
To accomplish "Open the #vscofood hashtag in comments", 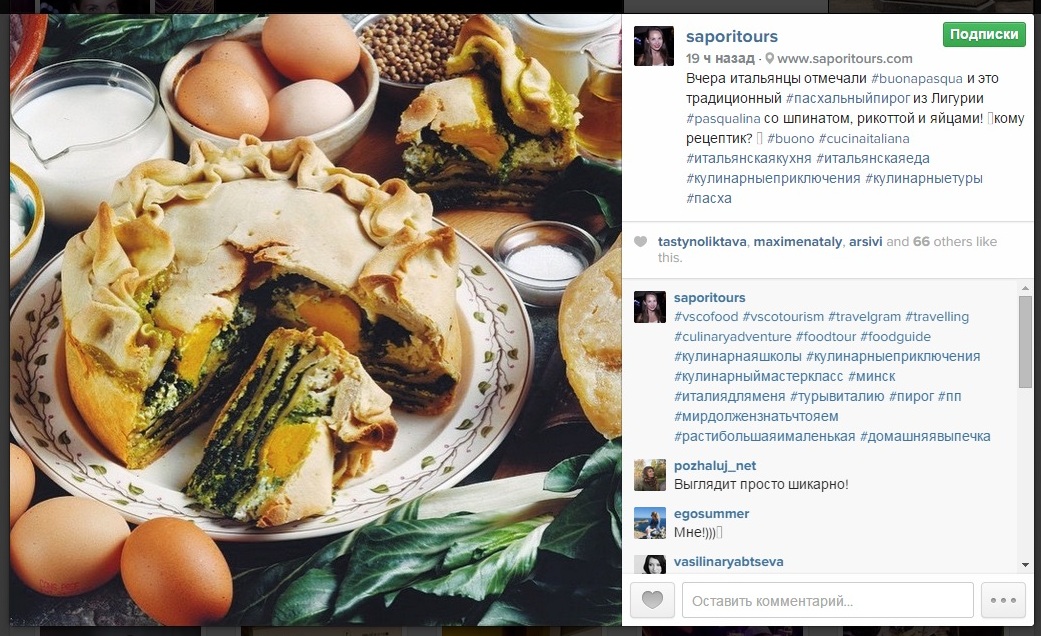I will tap(706, 317).
